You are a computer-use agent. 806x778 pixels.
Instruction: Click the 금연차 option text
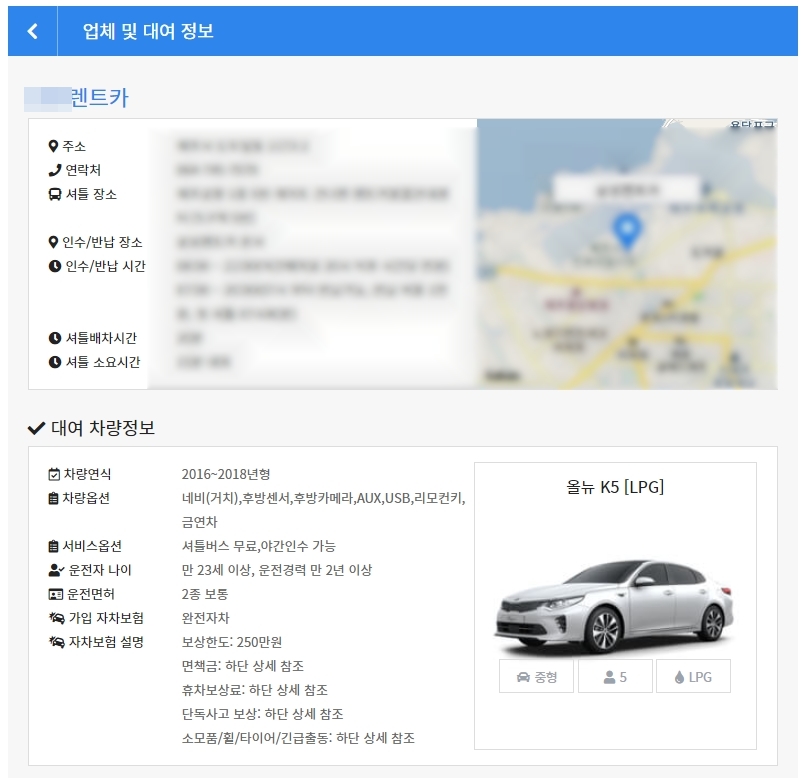pos(199,523)
